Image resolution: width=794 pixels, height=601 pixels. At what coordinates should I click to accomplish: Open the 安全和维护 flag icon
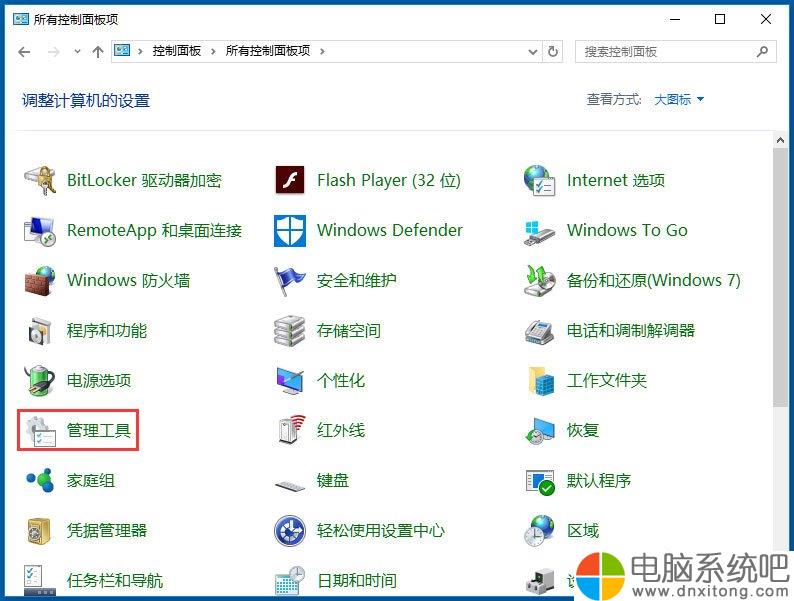(x=290, y=281)
